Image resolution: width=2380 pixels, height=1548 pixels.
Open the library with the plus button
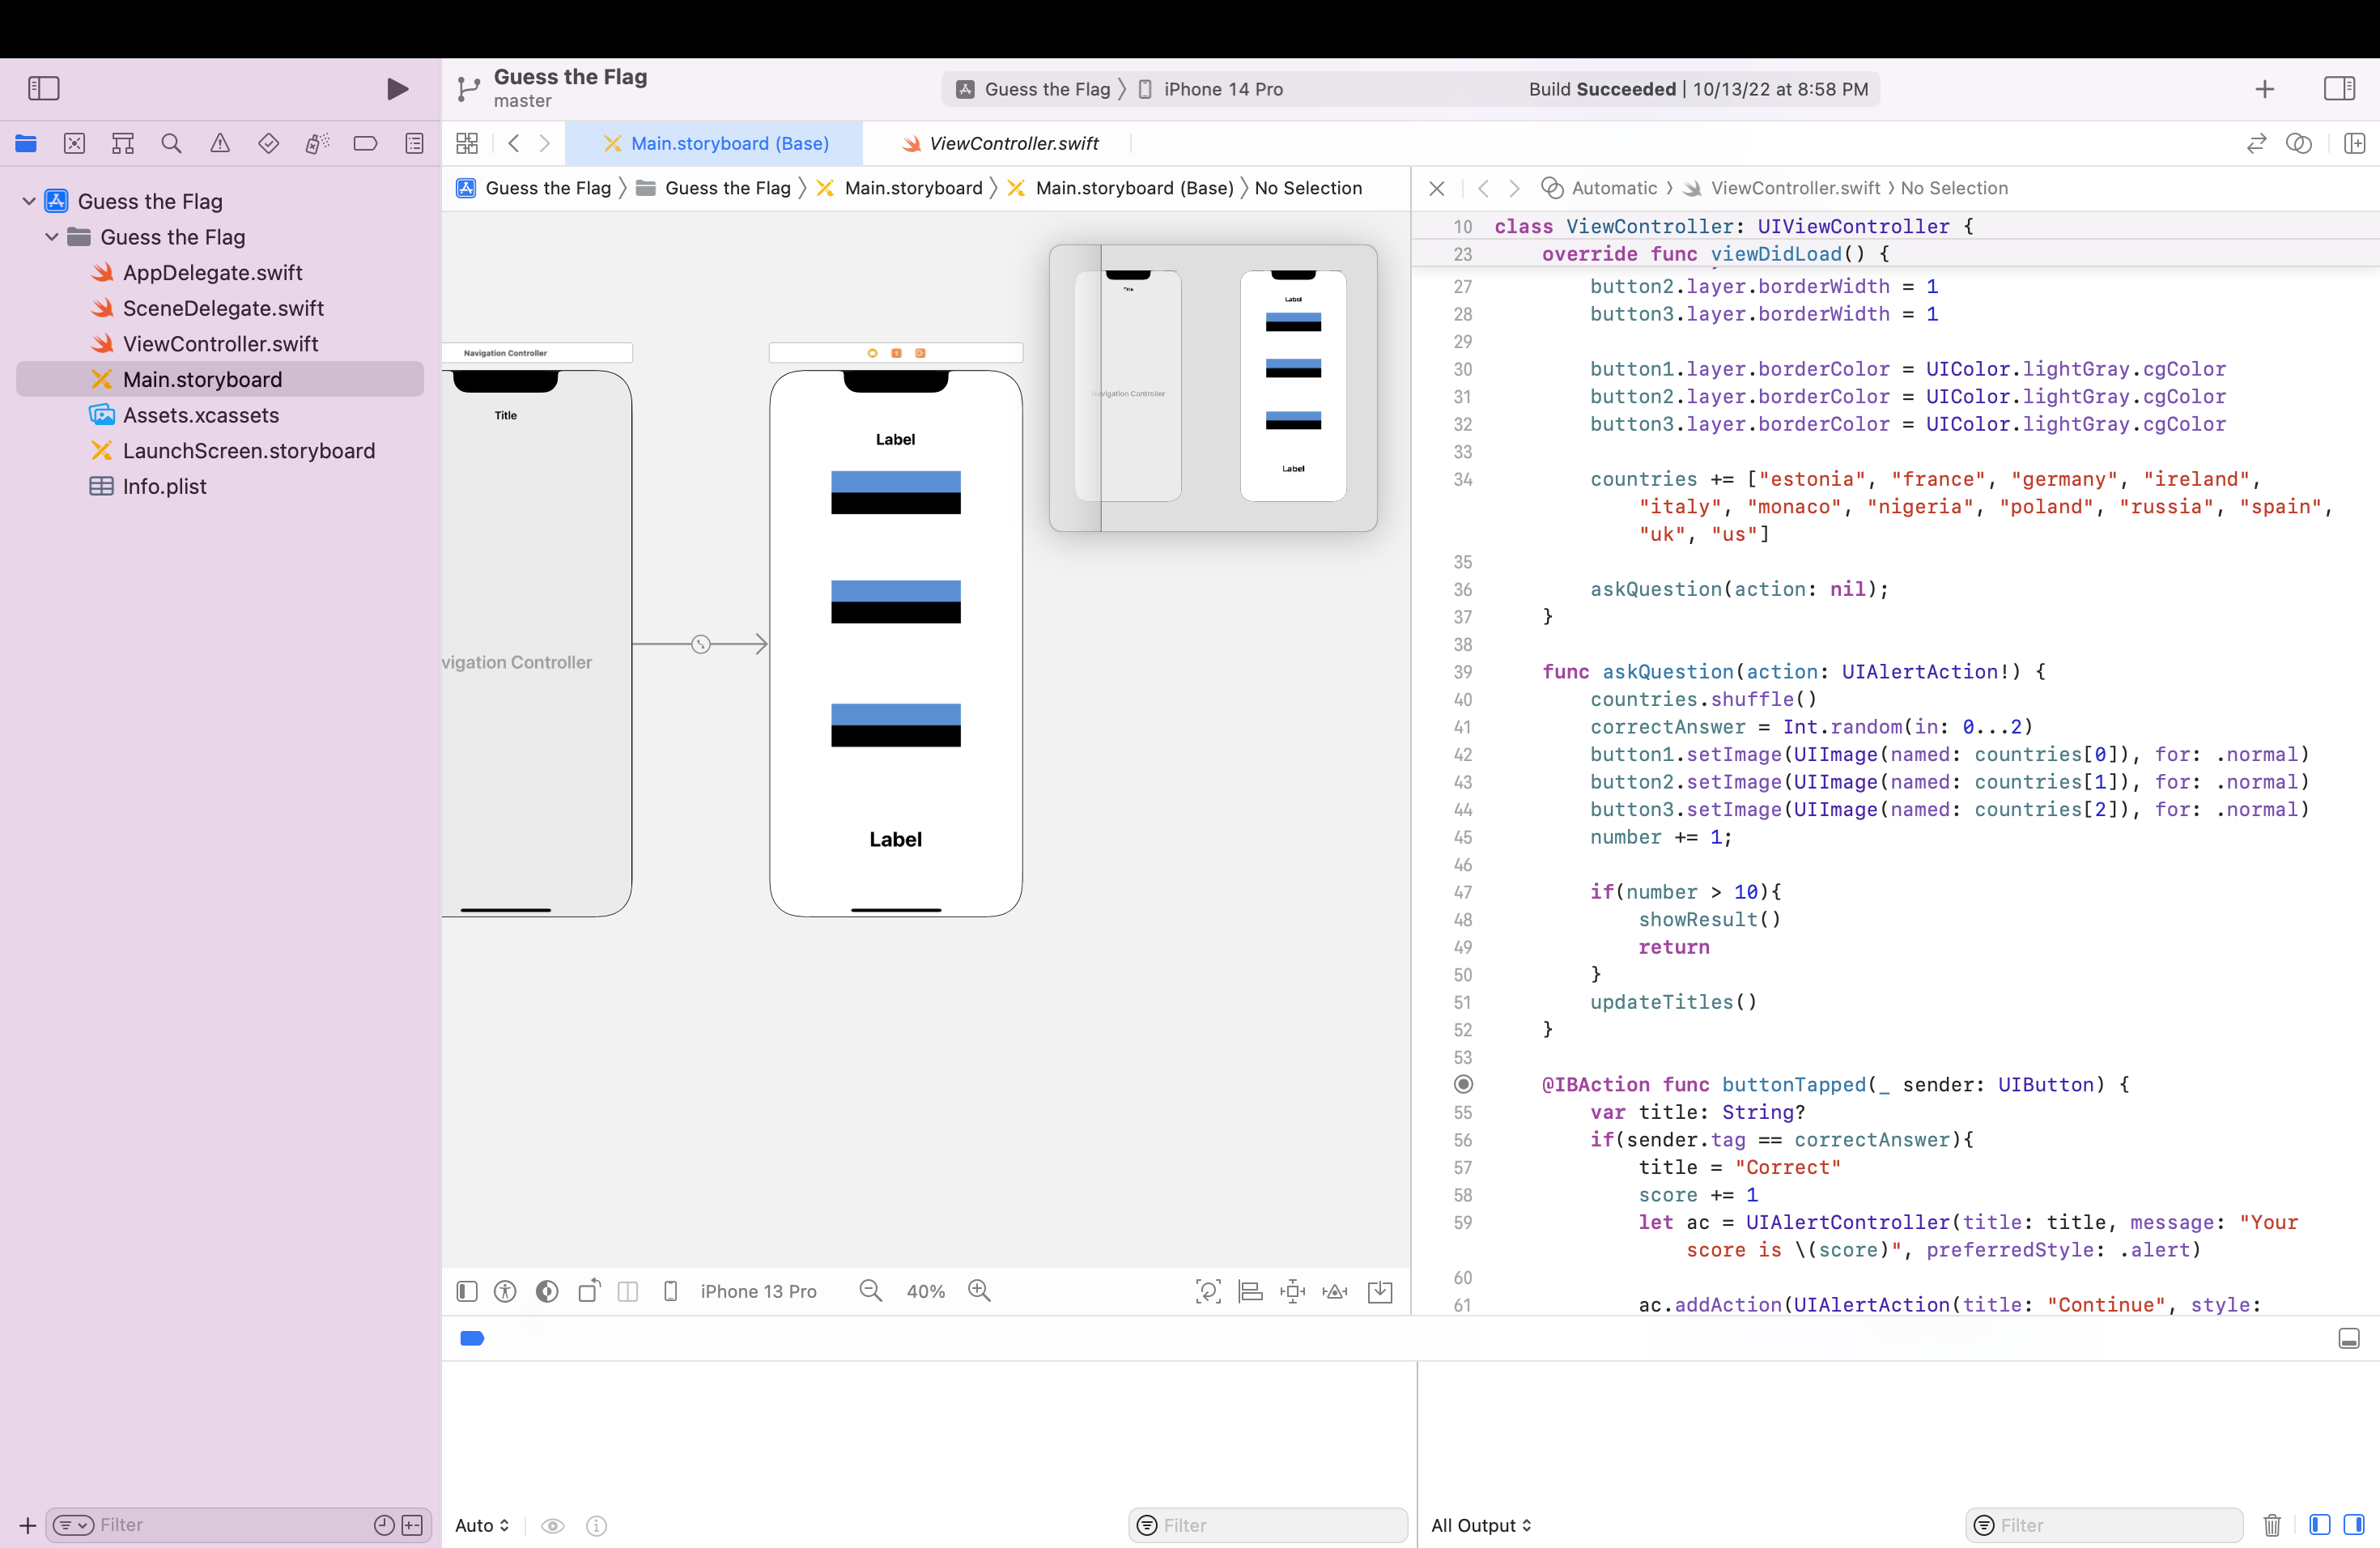(2264, 89)
